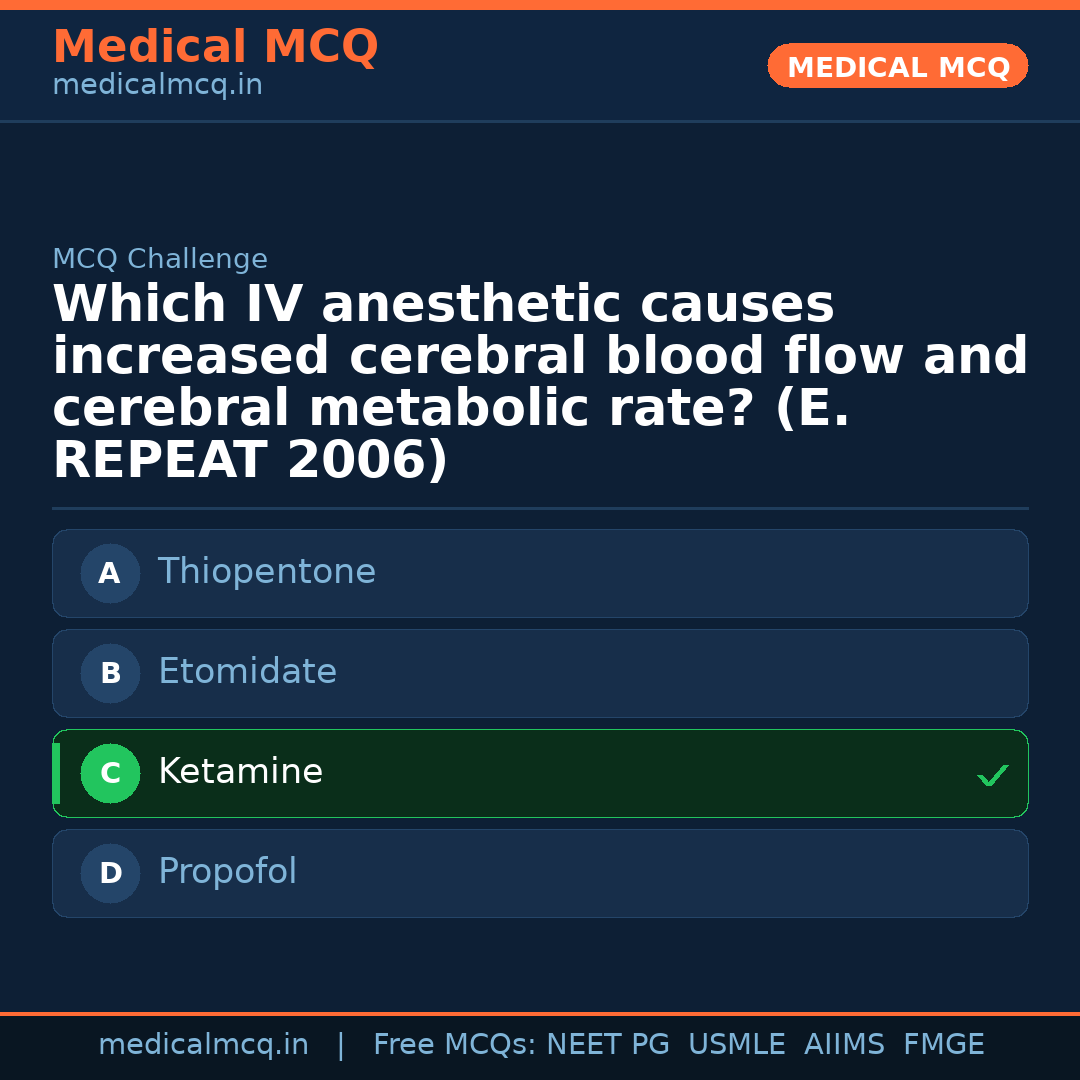Click the green checkmark beside Ketamine
The image size is (1080, 1080).
(992, 775)
